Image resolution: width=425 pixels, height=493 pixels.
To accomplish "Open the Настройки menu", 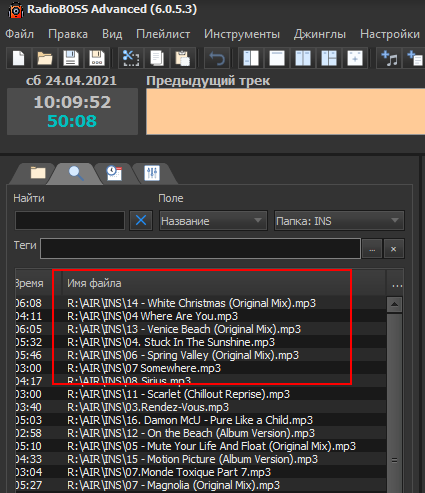I will 390,34.
